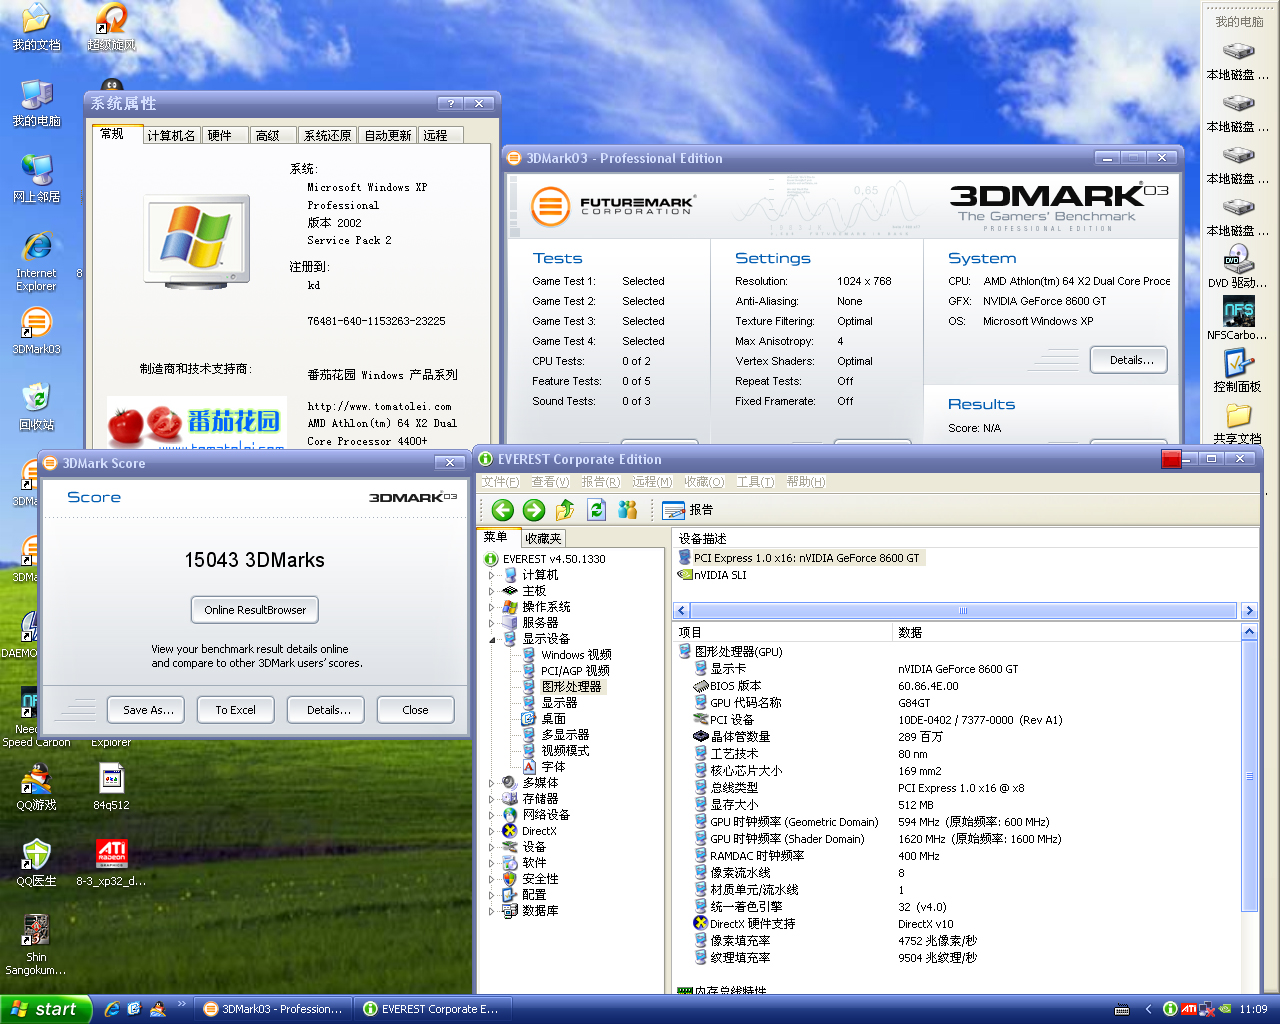Click the 共享文档 folder in right sidebar

point(1238,424)
